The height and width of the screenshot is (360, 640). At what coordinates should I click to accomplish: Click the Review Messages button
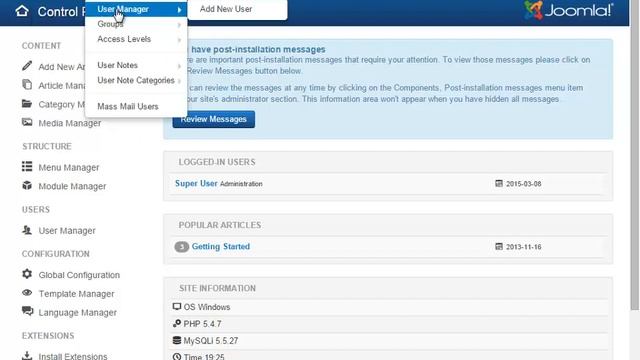coord(213,119)
